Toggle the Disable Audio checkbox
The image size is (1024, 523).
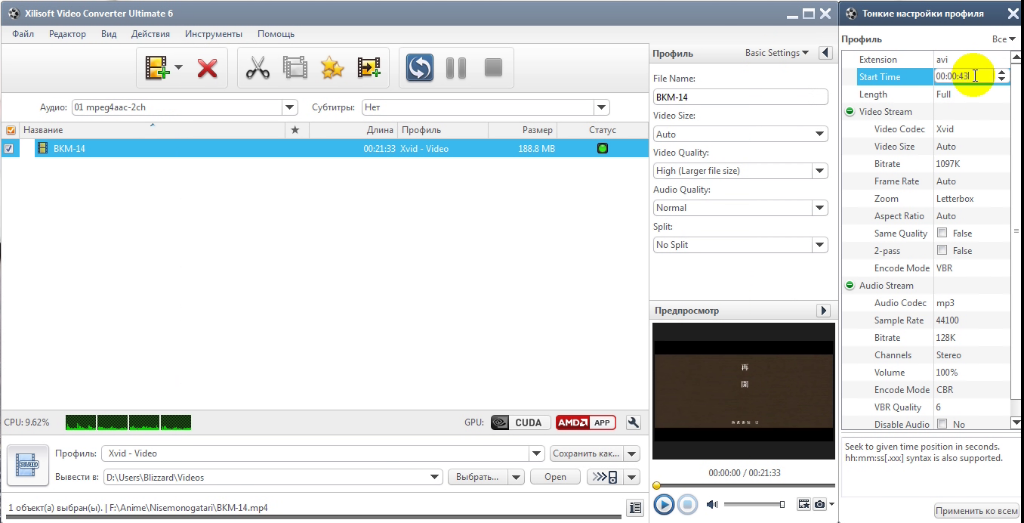[x=942, y=424]
